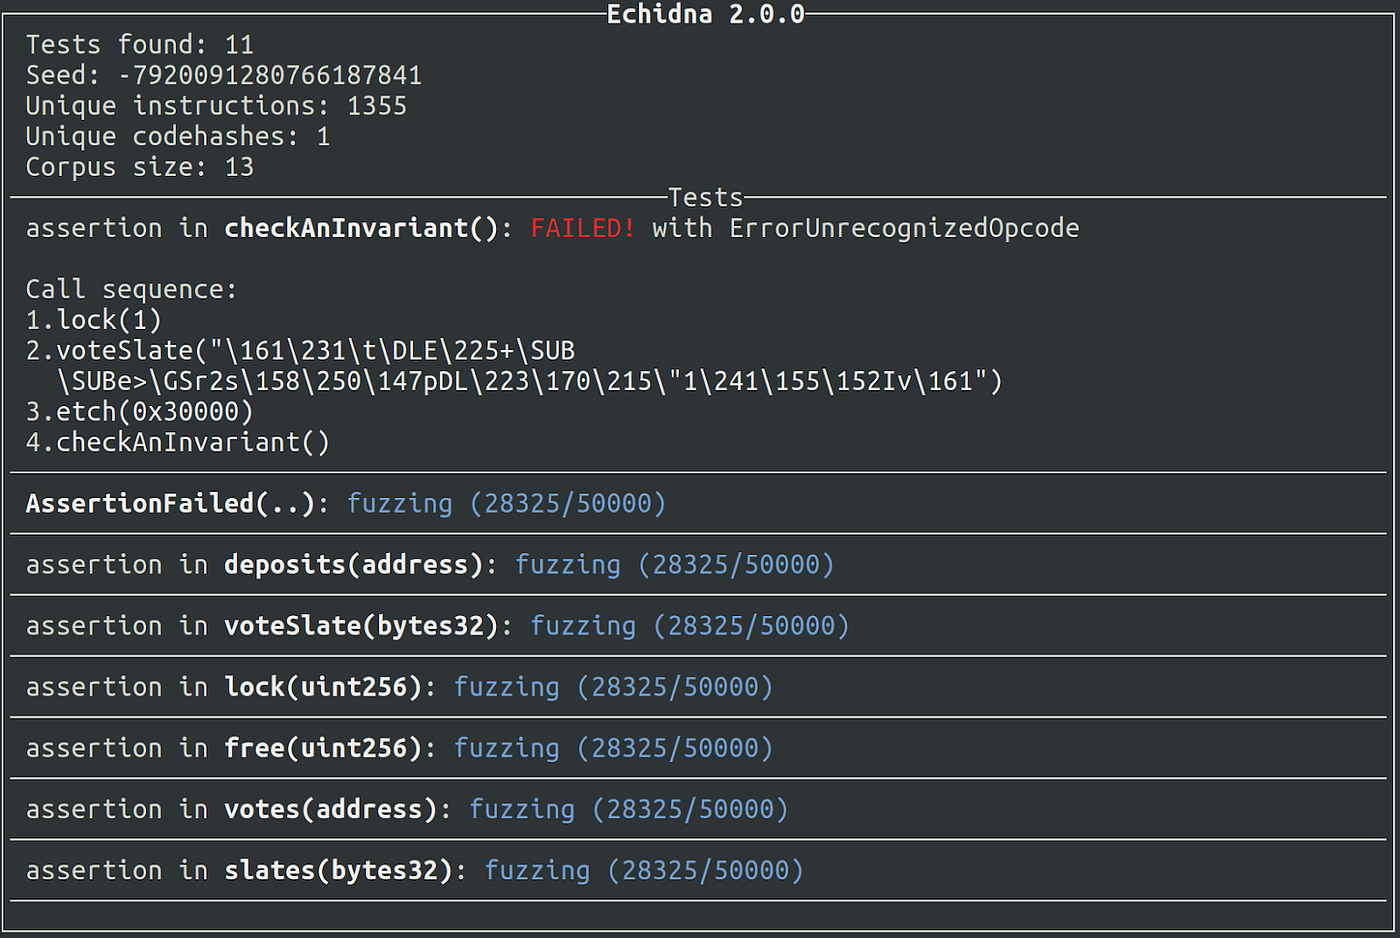1400x938 pixels.
Task: Click call sequence step 4.checkAnInvariant()
Action: click(178, 442)
